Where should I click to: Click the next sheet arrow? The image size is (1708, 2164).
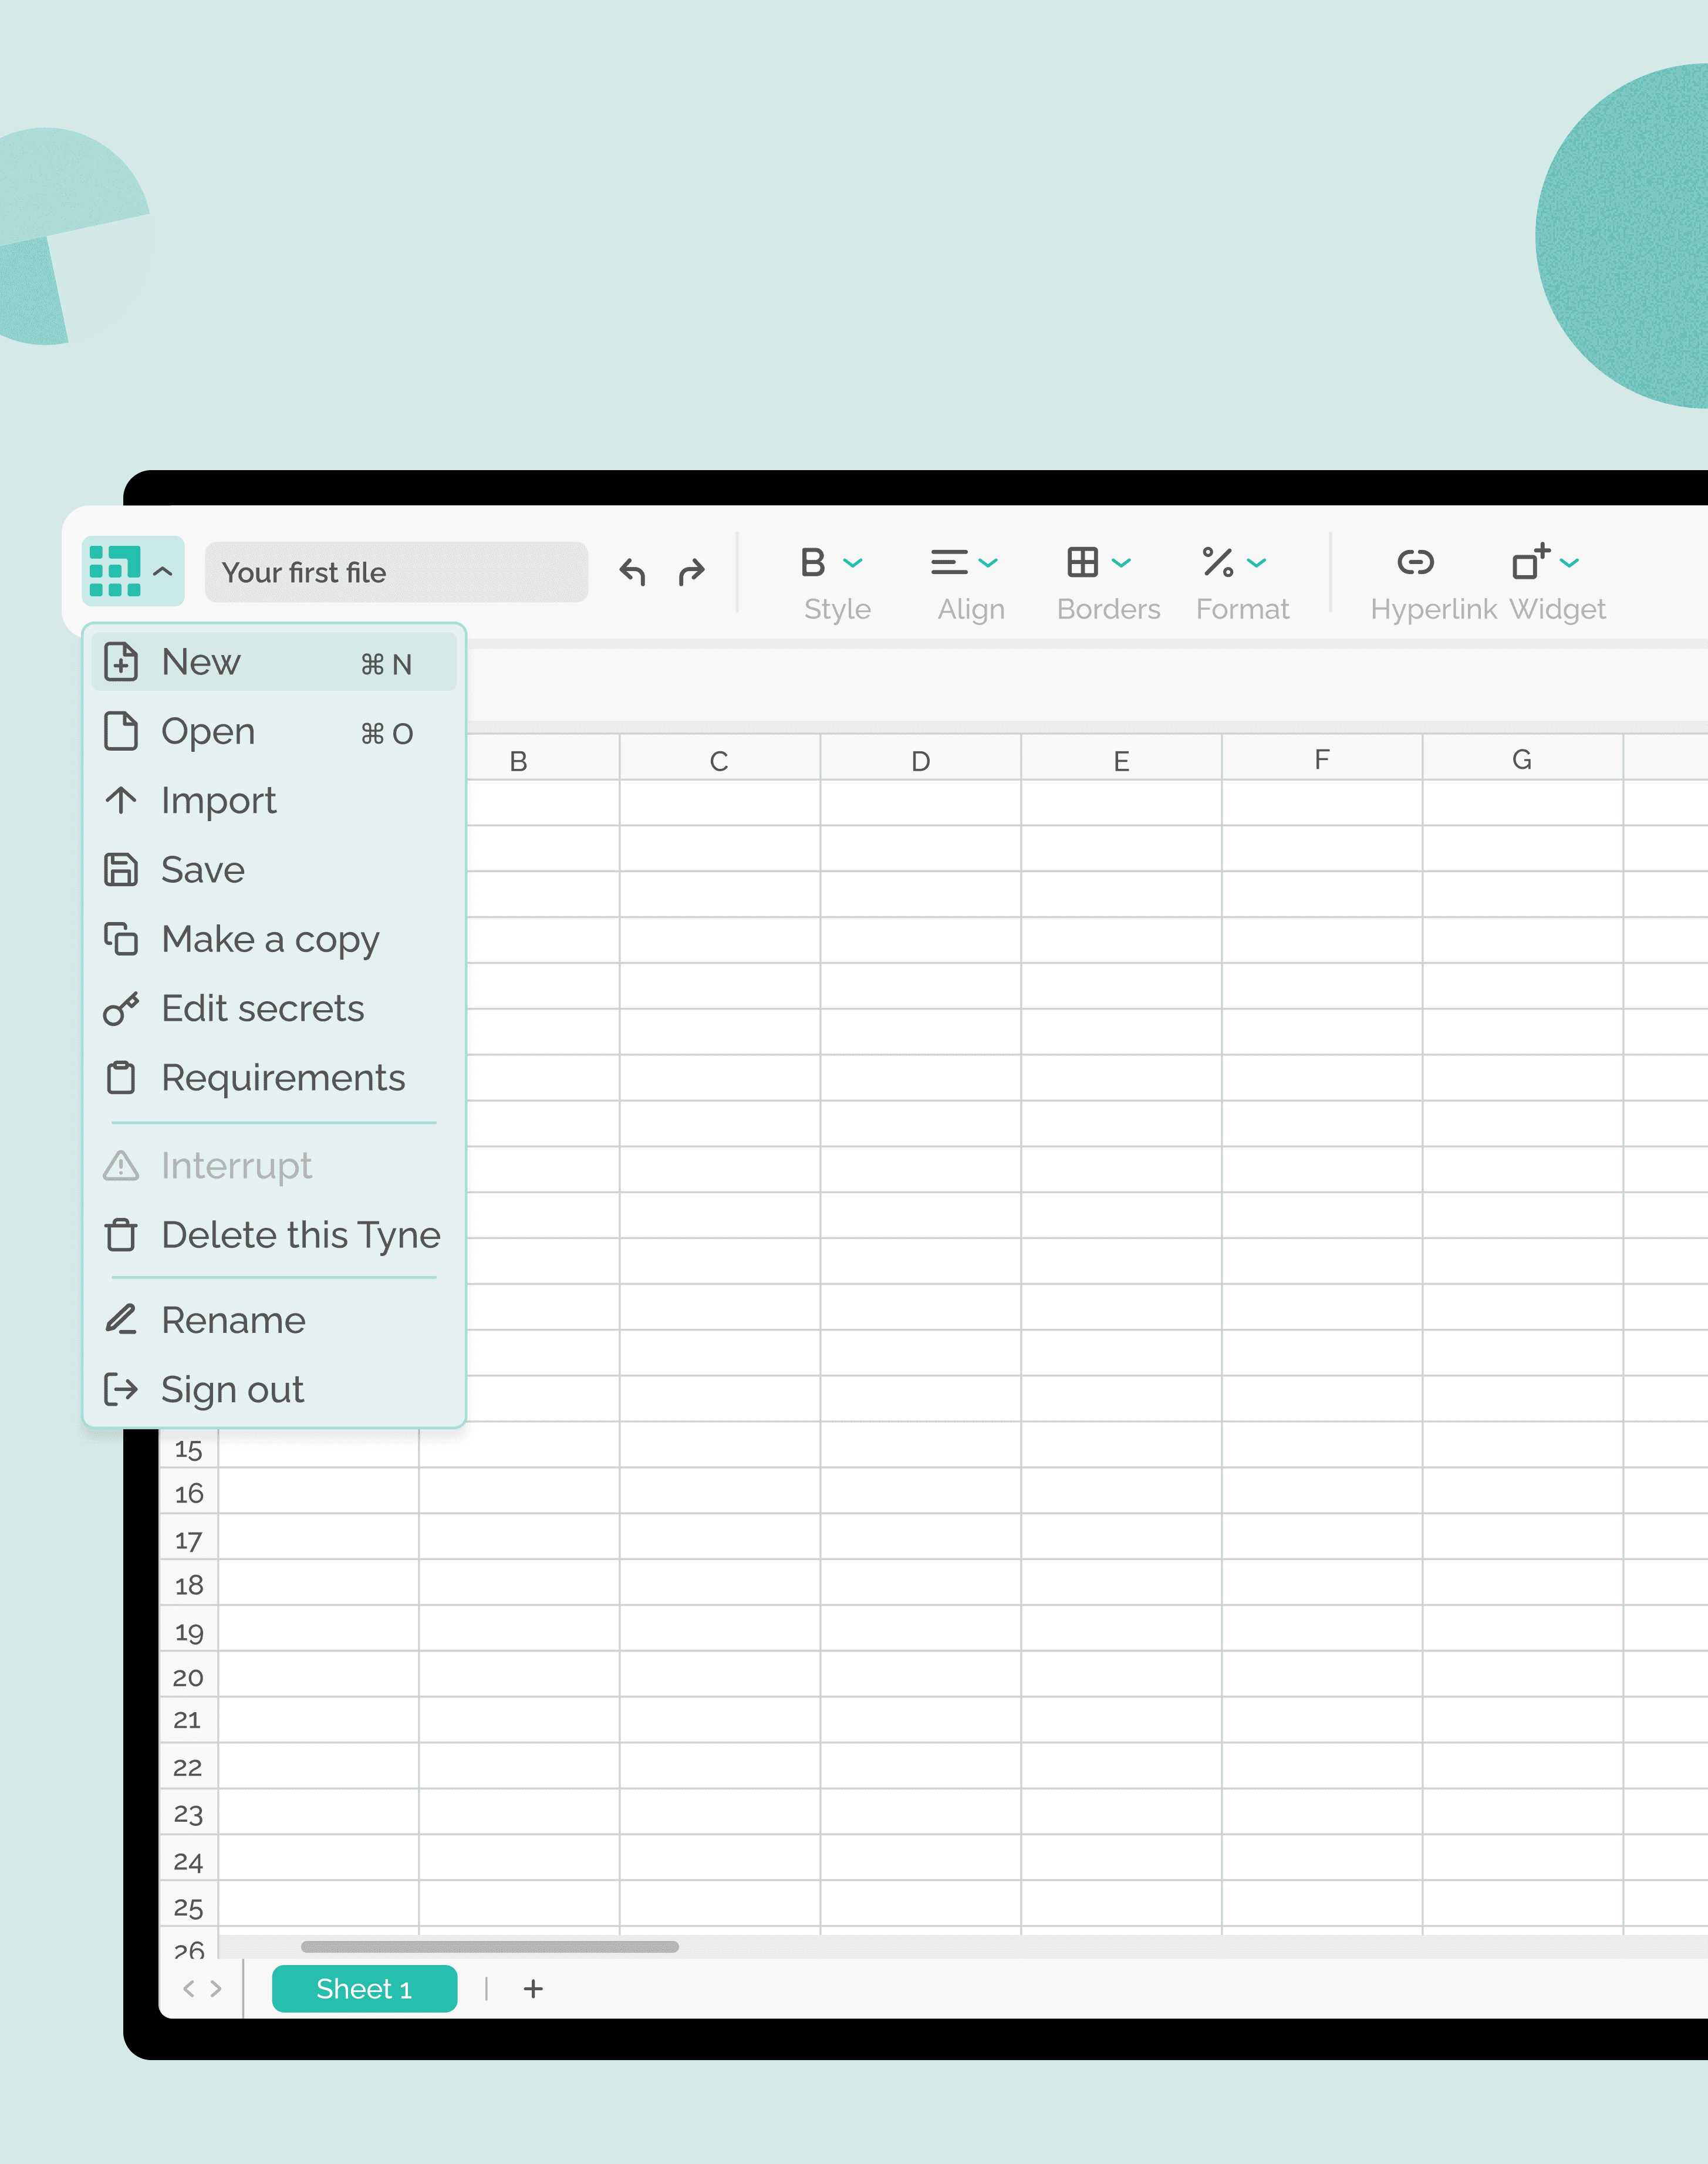(216, 1988)
